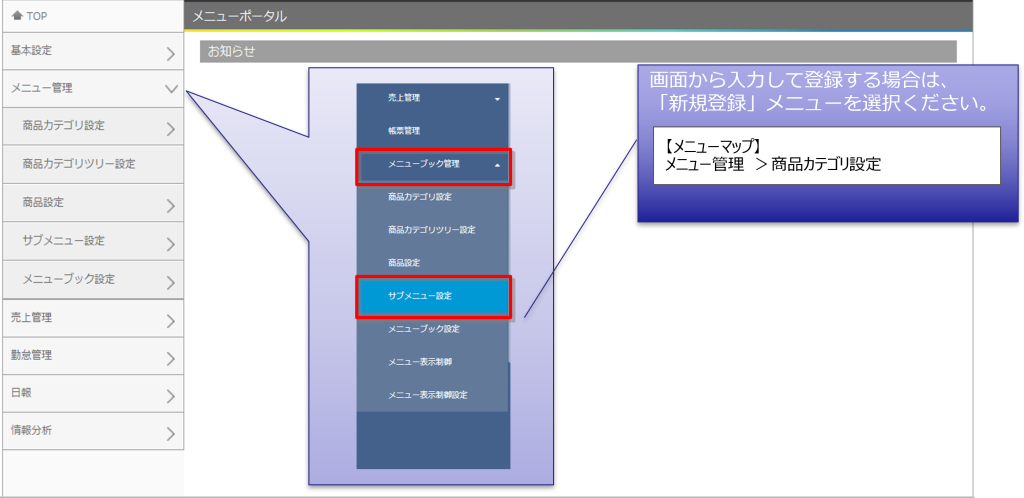Screen dimensions: 1024x498
Task: Click 商品カテゴリ設定 in the dark blue menu
Action: 419,196
